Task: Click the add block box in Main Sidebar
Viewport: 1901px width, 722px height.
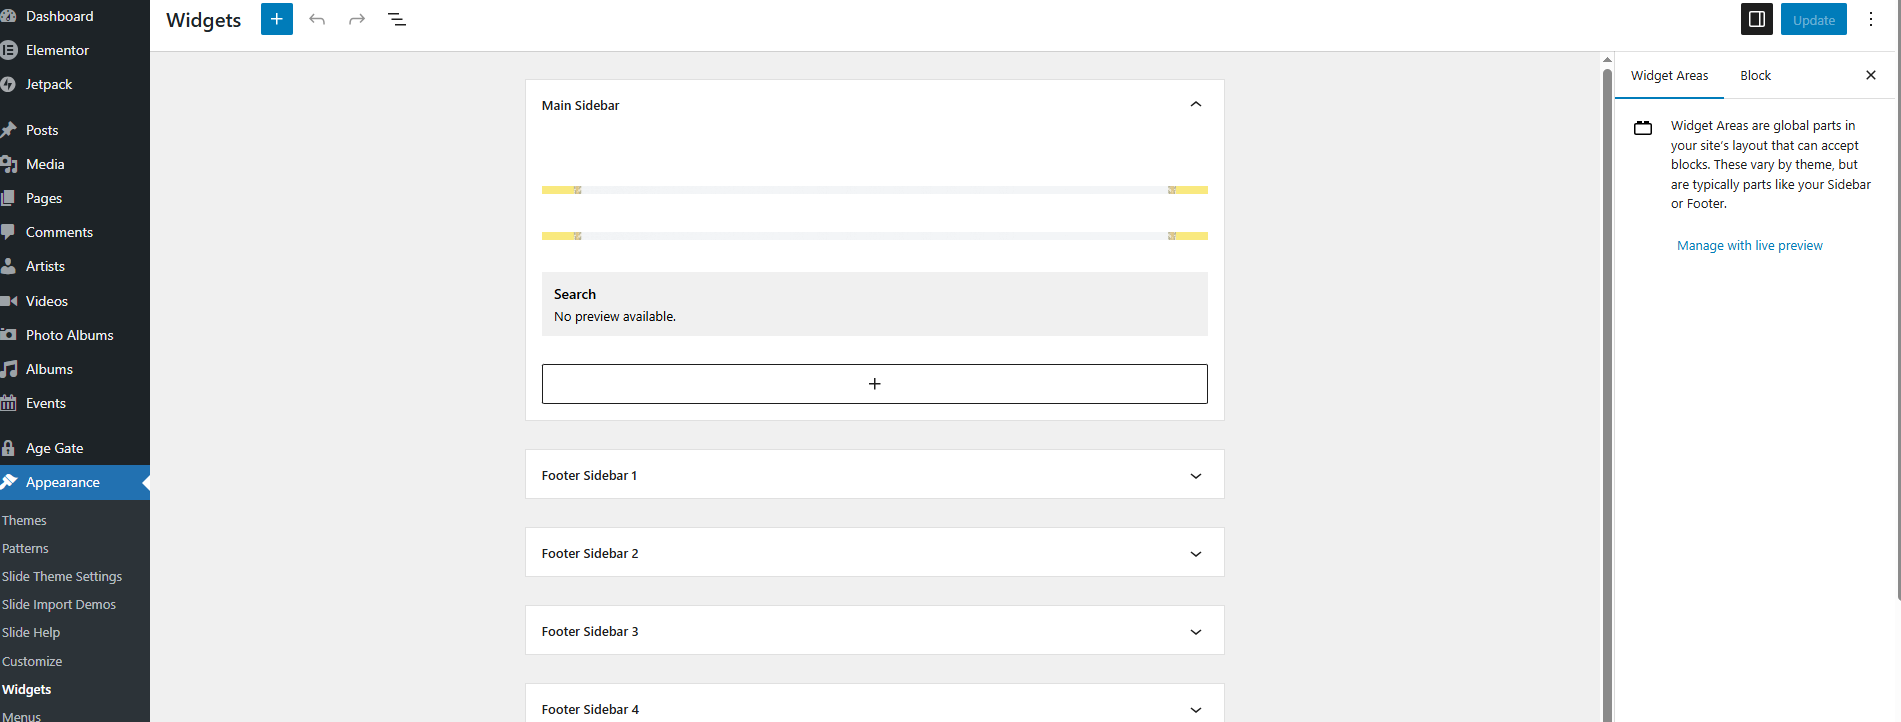Action: (x=874, y=384)
